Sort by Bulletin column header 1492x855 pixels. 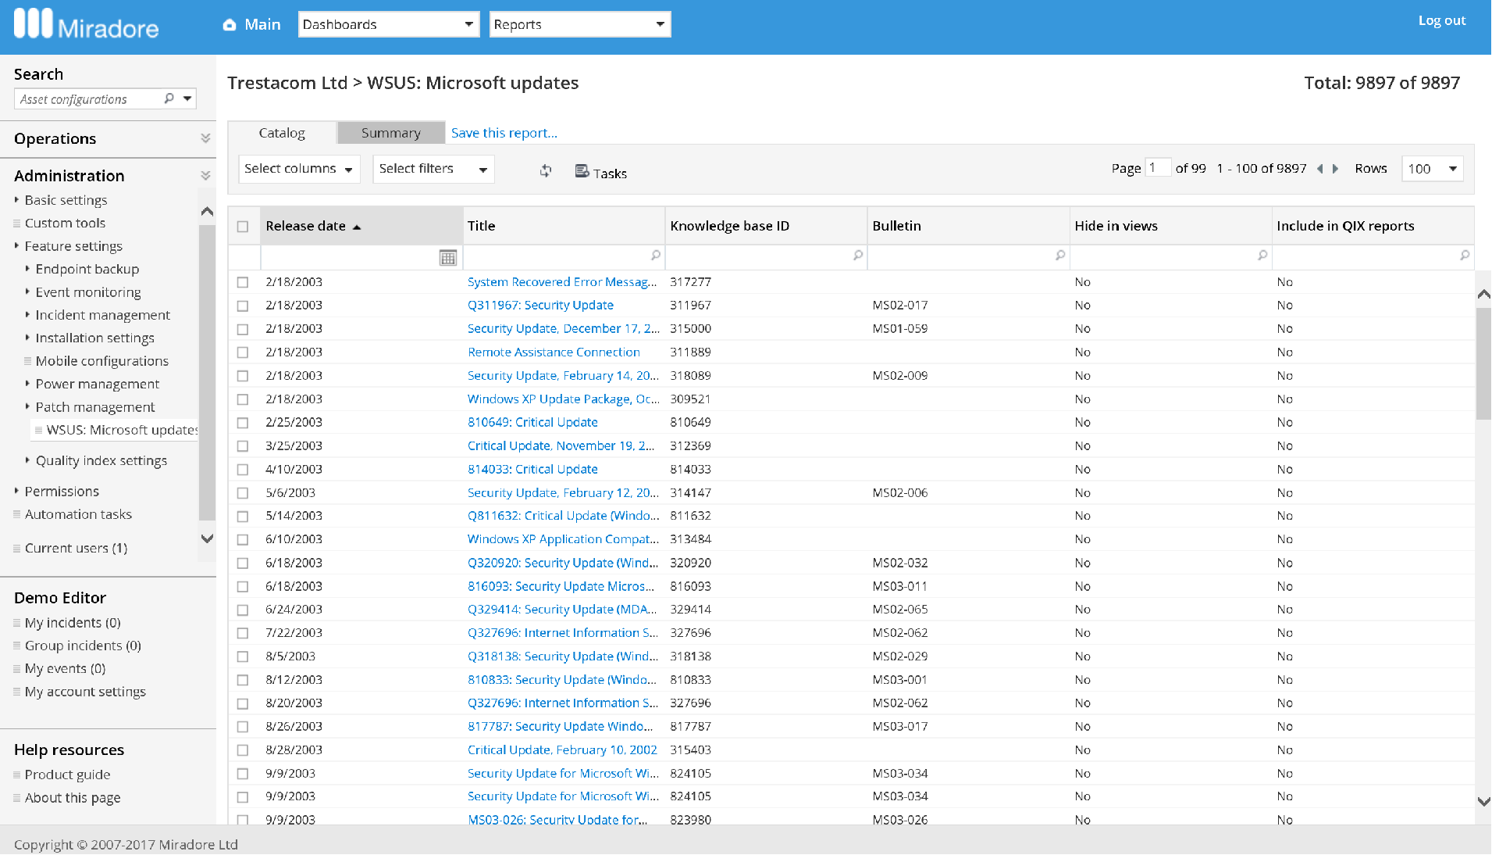click(896, 226)
